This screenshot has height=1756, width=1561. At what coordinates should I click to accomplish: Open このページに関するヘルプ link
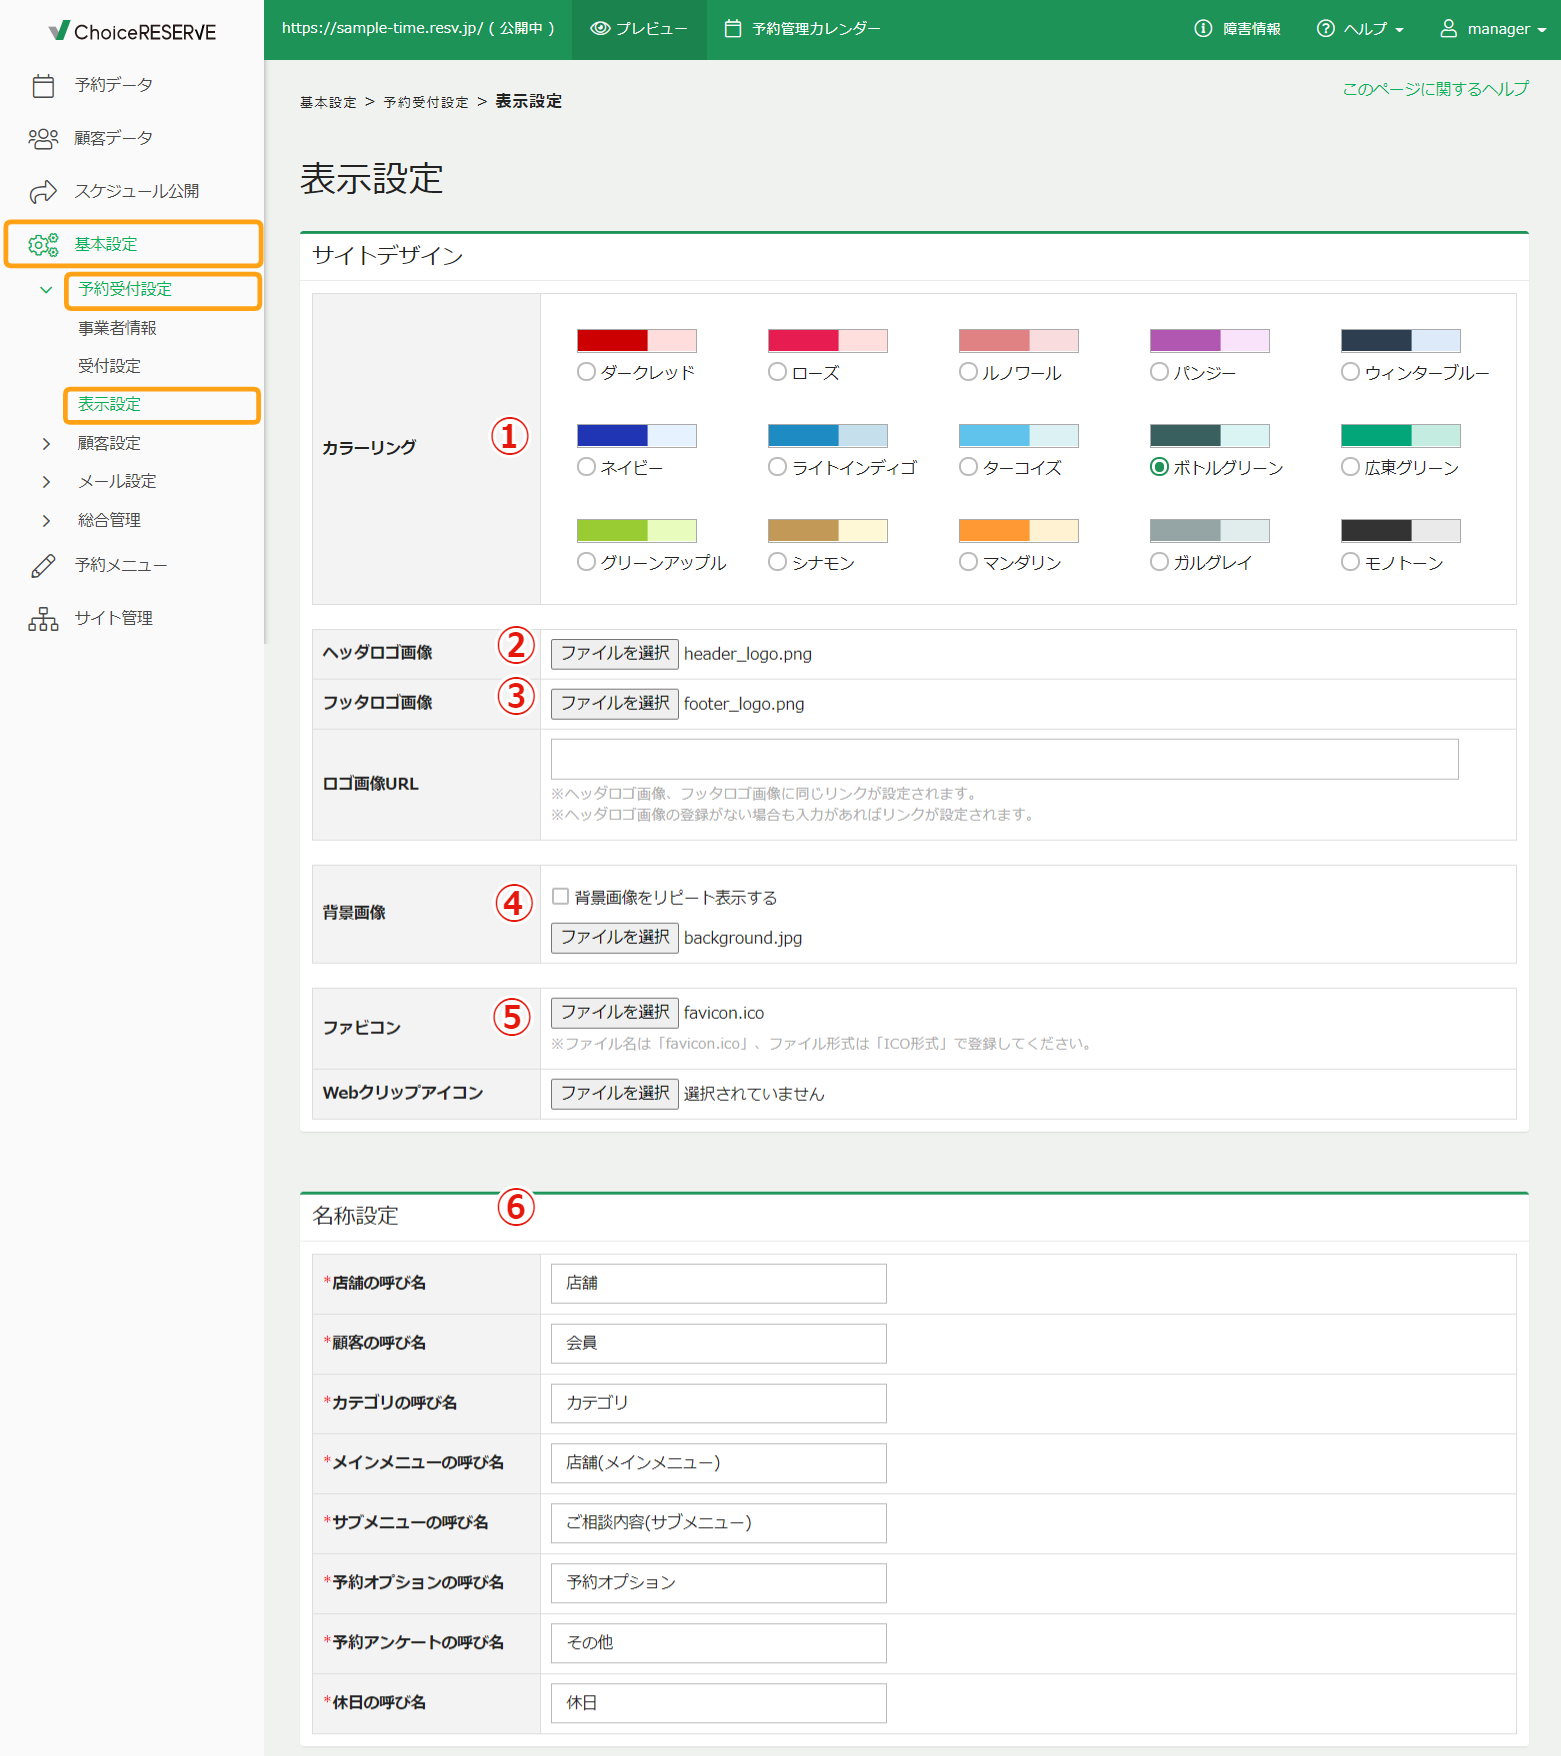[1435, 89]
